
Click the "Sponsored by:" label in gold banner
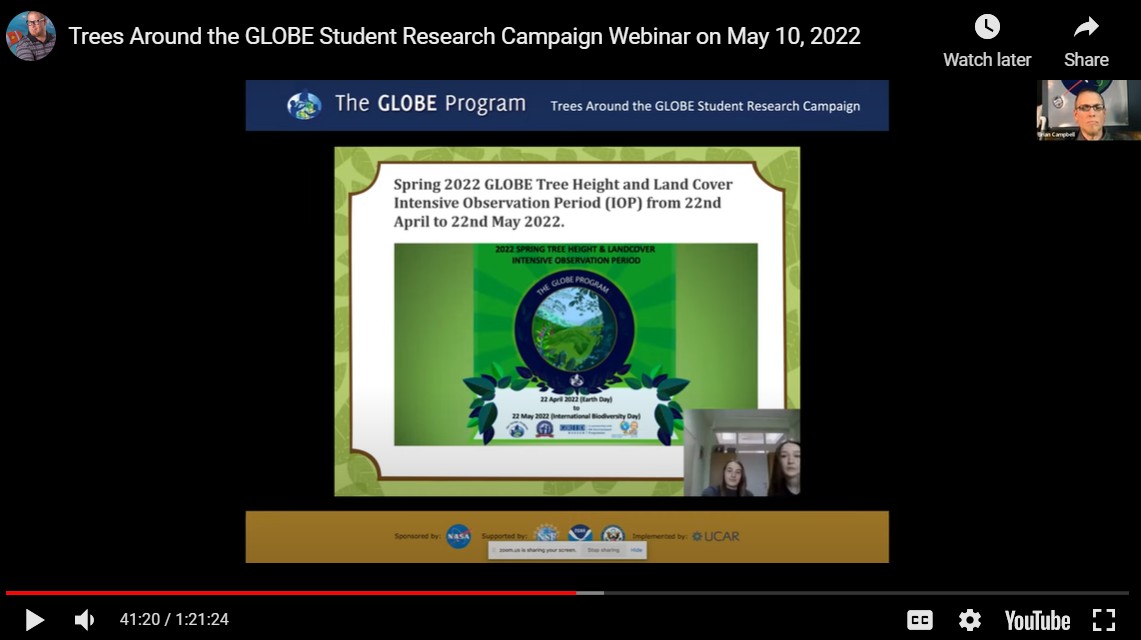(x=417, y=537)
